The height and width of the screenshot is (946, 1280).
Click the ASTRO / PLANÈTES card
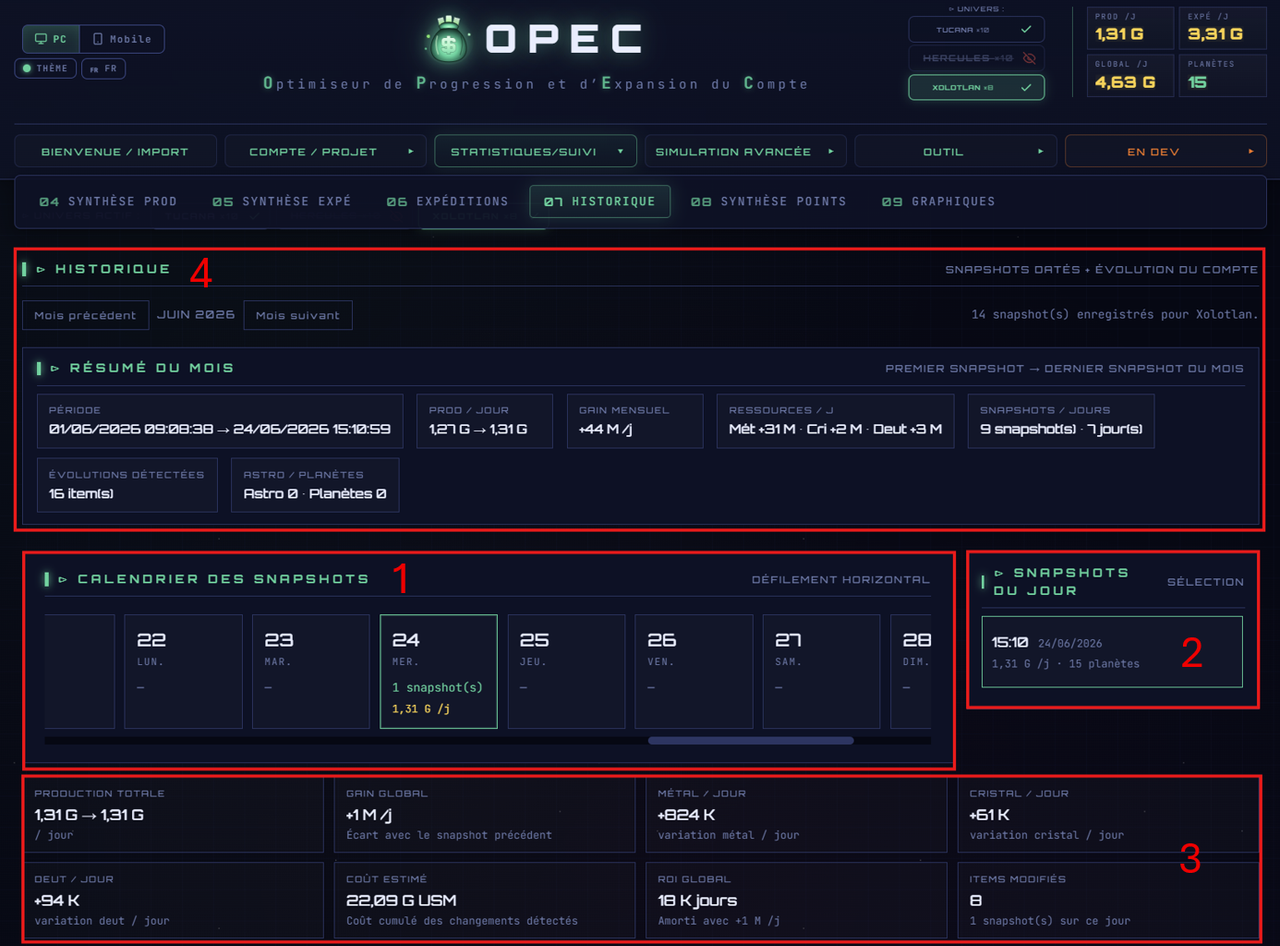[315, 485]
